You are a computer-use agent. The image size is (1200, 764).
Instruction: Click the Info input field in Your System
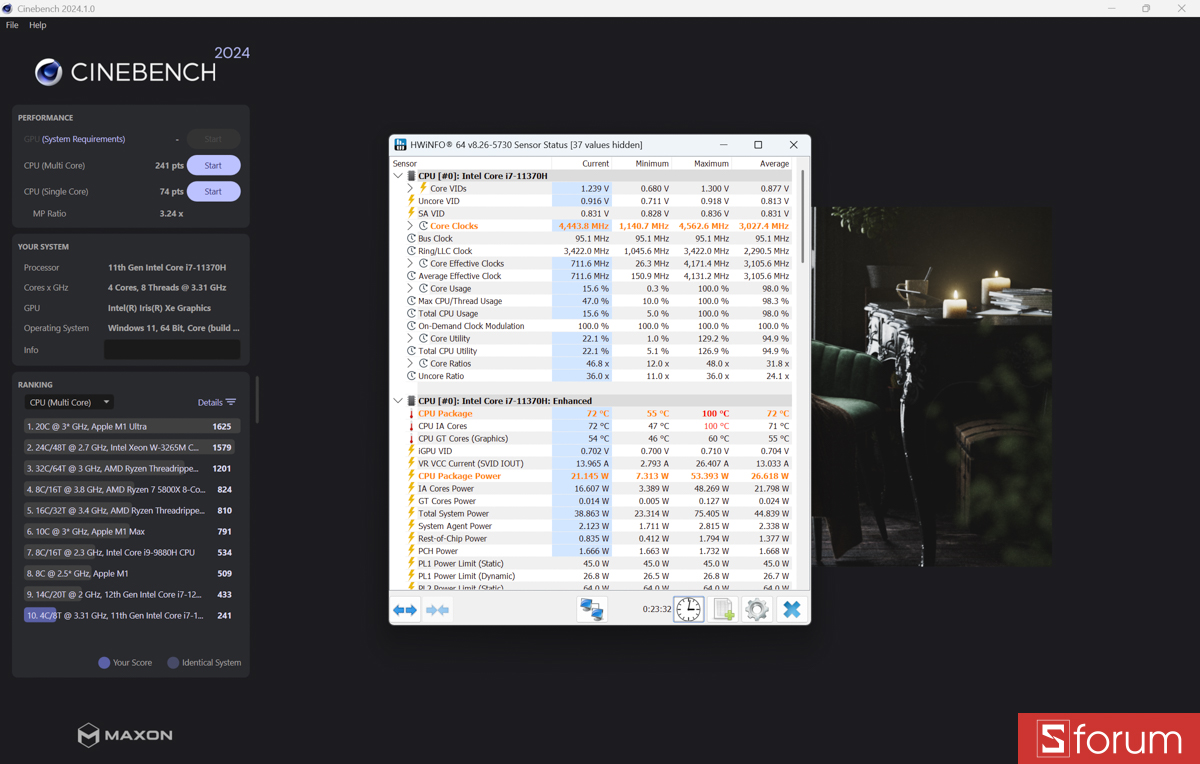pyautogui.click(x=172, y=350)
